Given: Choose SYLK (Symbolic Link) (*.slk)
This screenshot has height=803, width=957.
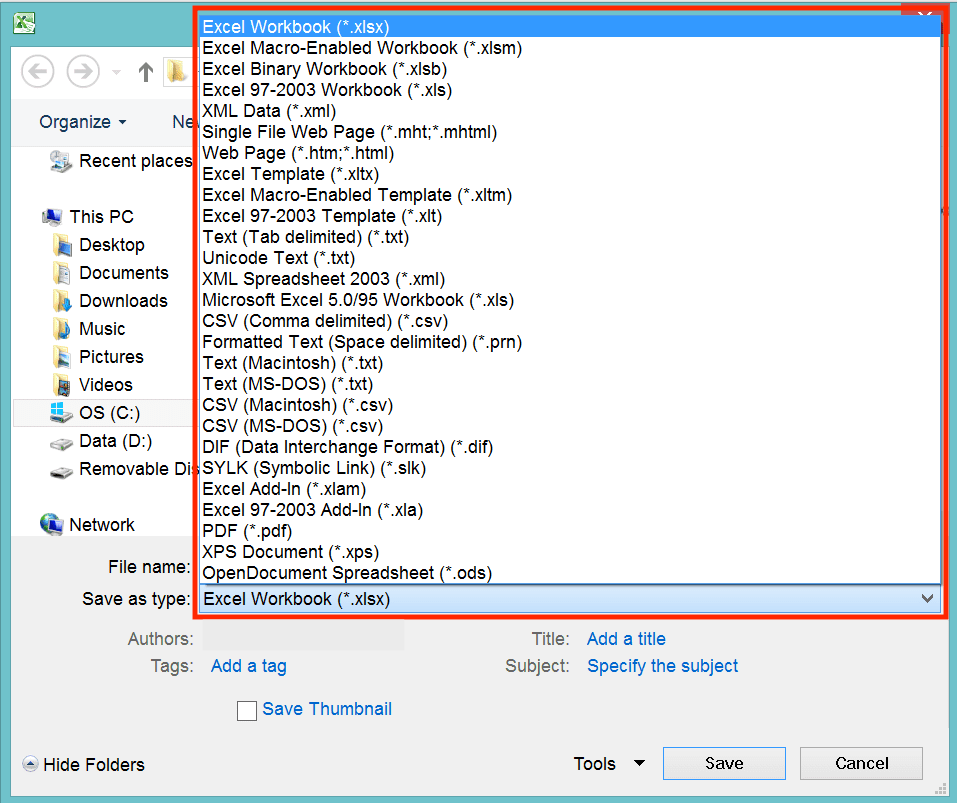Looking at the screenshot, I should 570,468.
